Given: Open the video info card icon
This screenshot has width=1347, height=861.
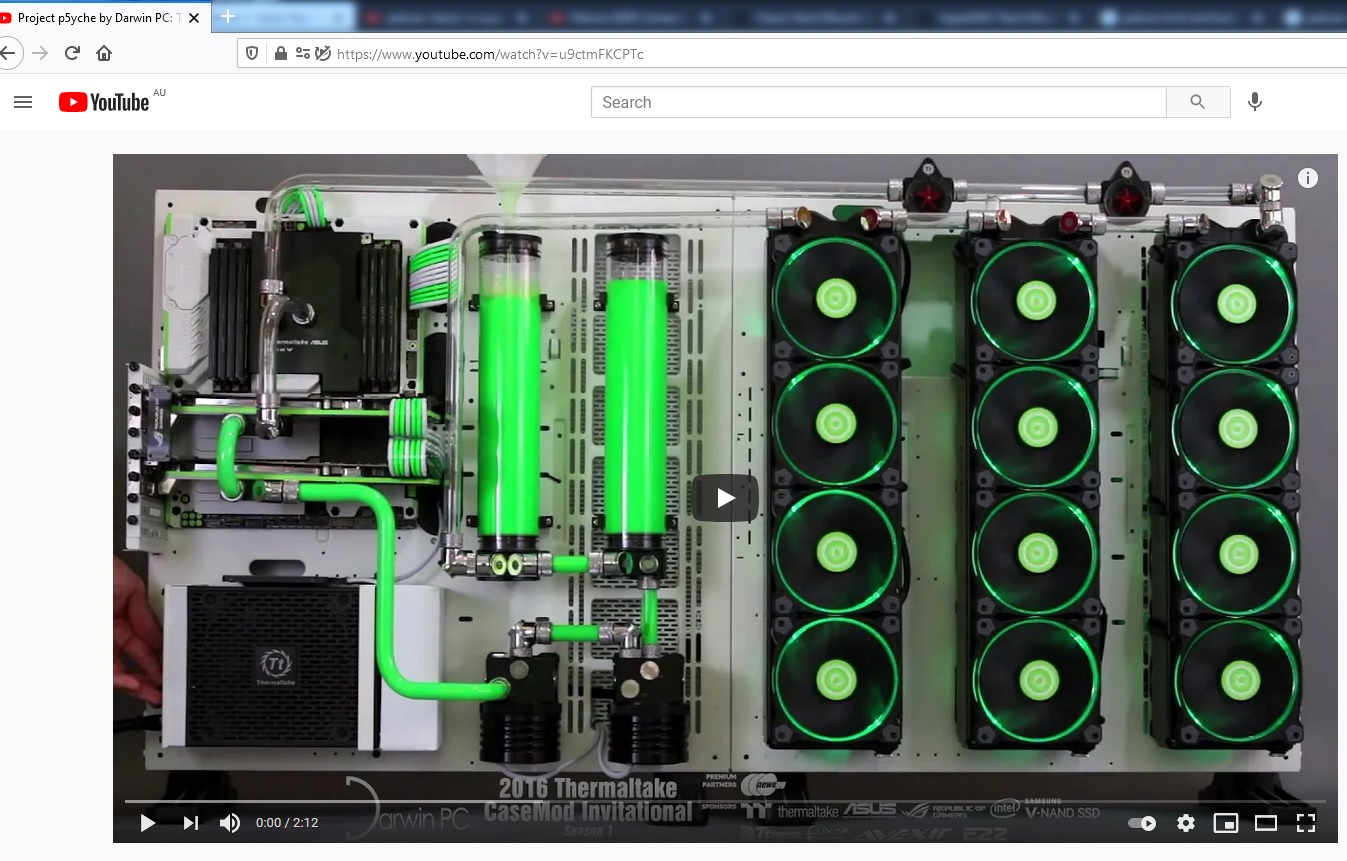Looking at the screenshot, I should [1308, 178].
